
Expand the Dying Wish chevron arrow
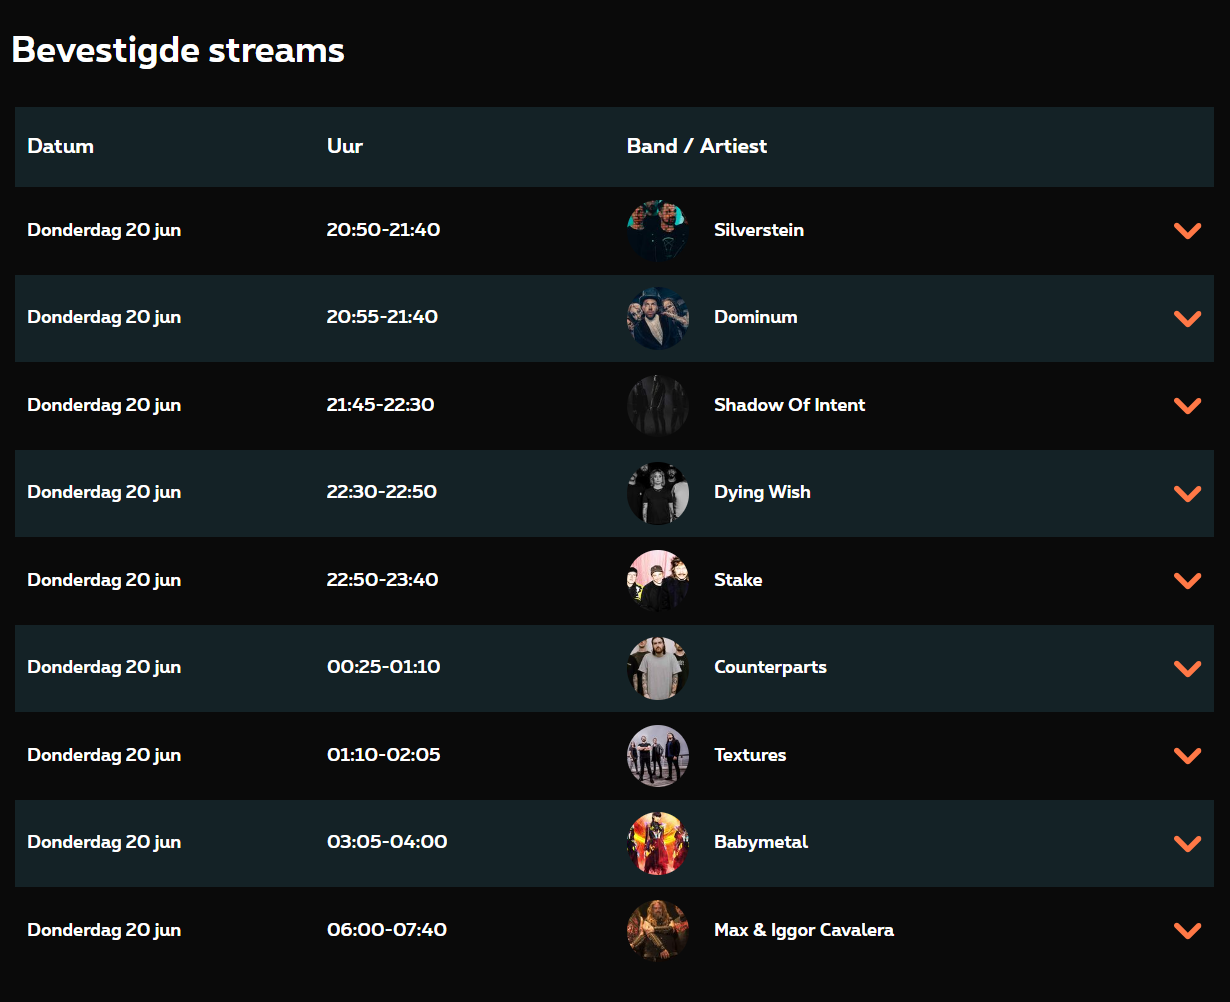pyautogui.click(x=1187, y=493)
